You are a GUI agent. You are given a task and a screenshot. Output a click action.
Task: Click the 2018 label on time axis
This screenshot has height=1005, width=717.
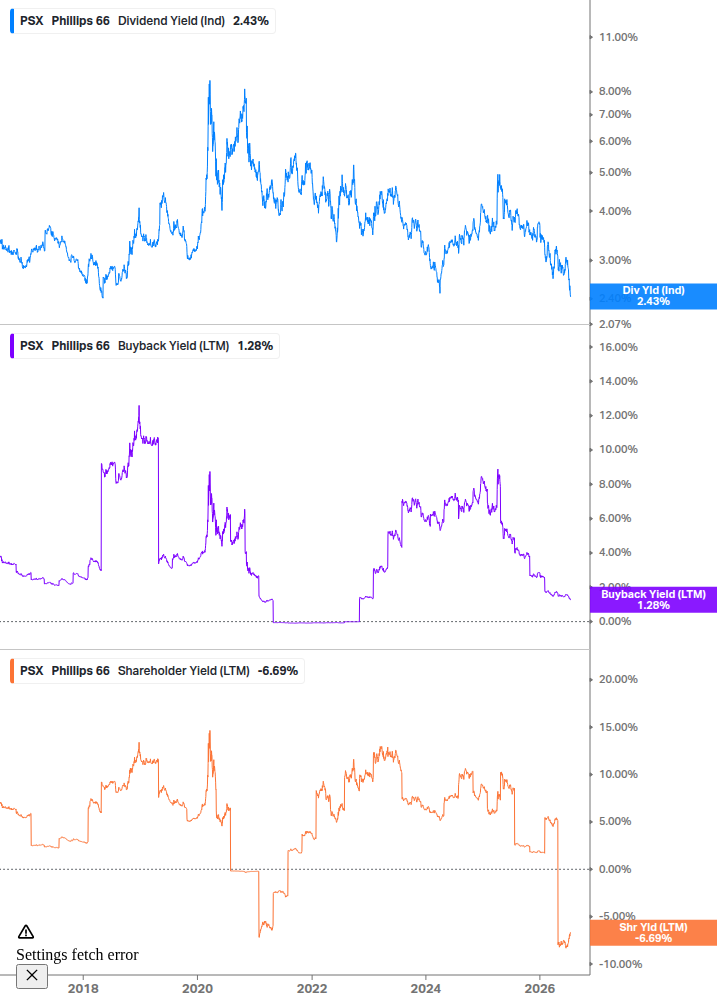click(83, 988)
